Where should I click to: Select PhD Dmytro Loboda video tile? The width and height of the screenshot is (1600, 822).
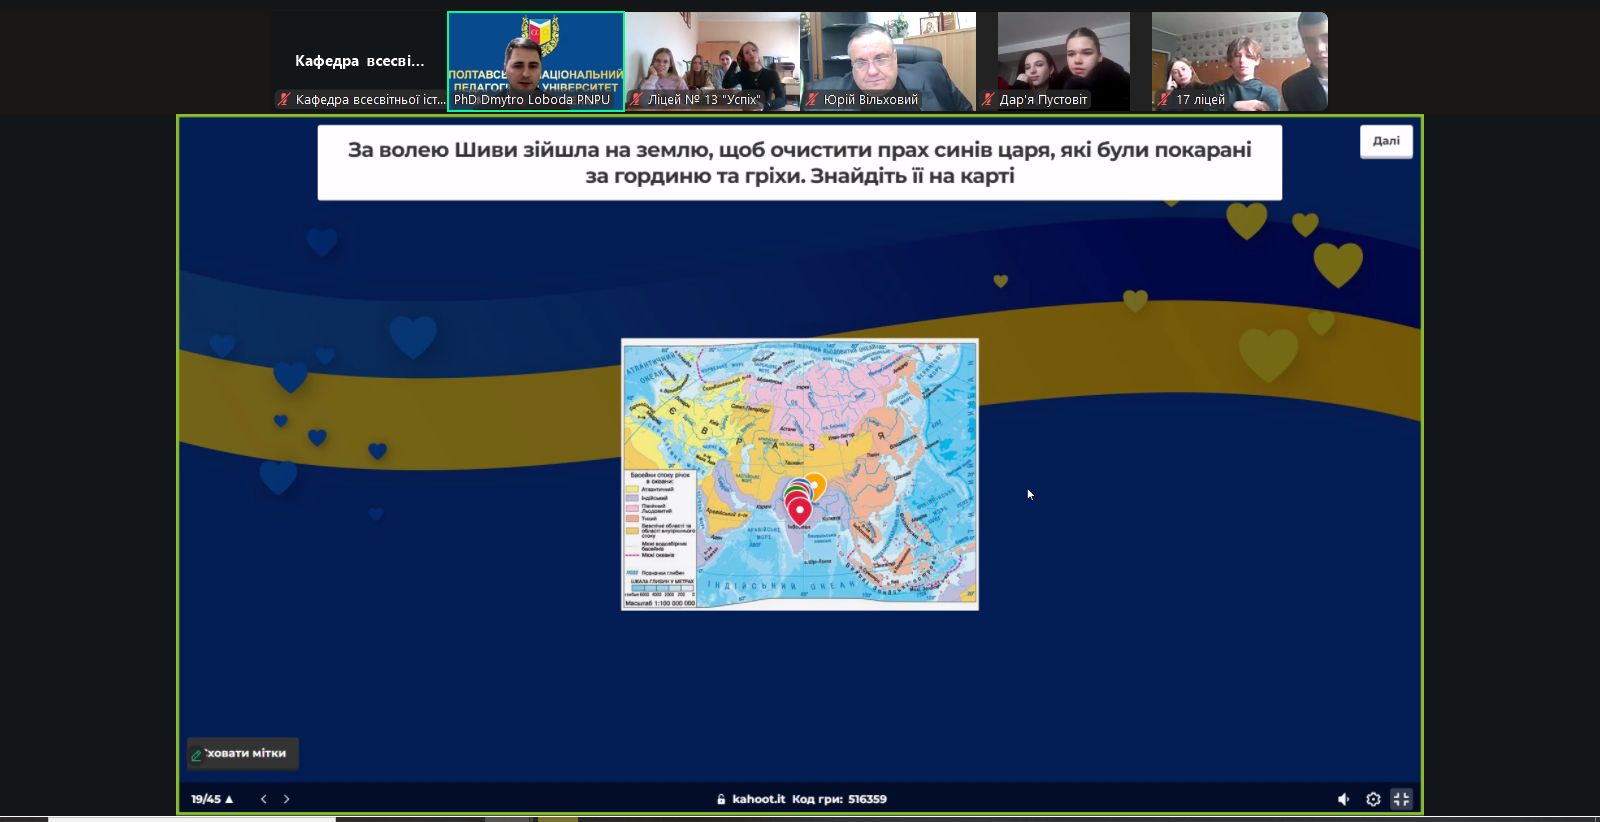click(536, 61)
